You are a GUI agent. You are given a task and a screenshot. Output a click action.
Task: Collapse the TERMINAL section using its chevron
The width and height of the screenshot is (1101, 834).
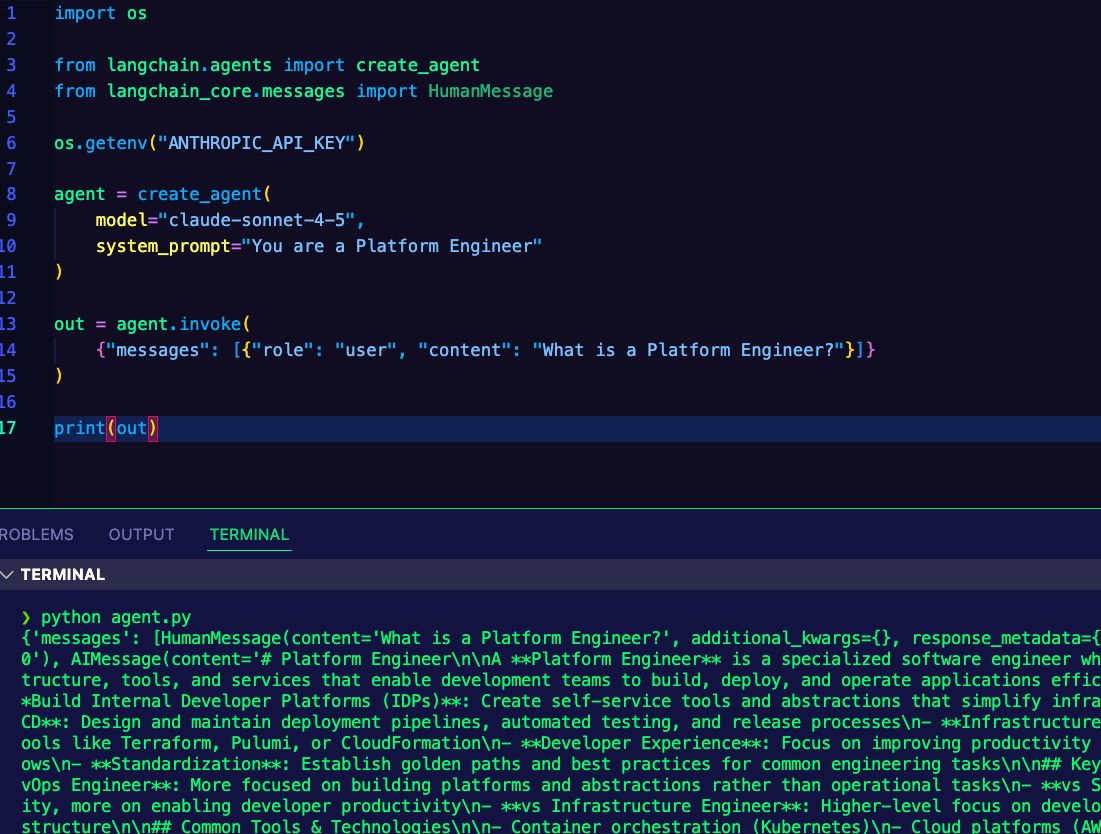(8, 574)
